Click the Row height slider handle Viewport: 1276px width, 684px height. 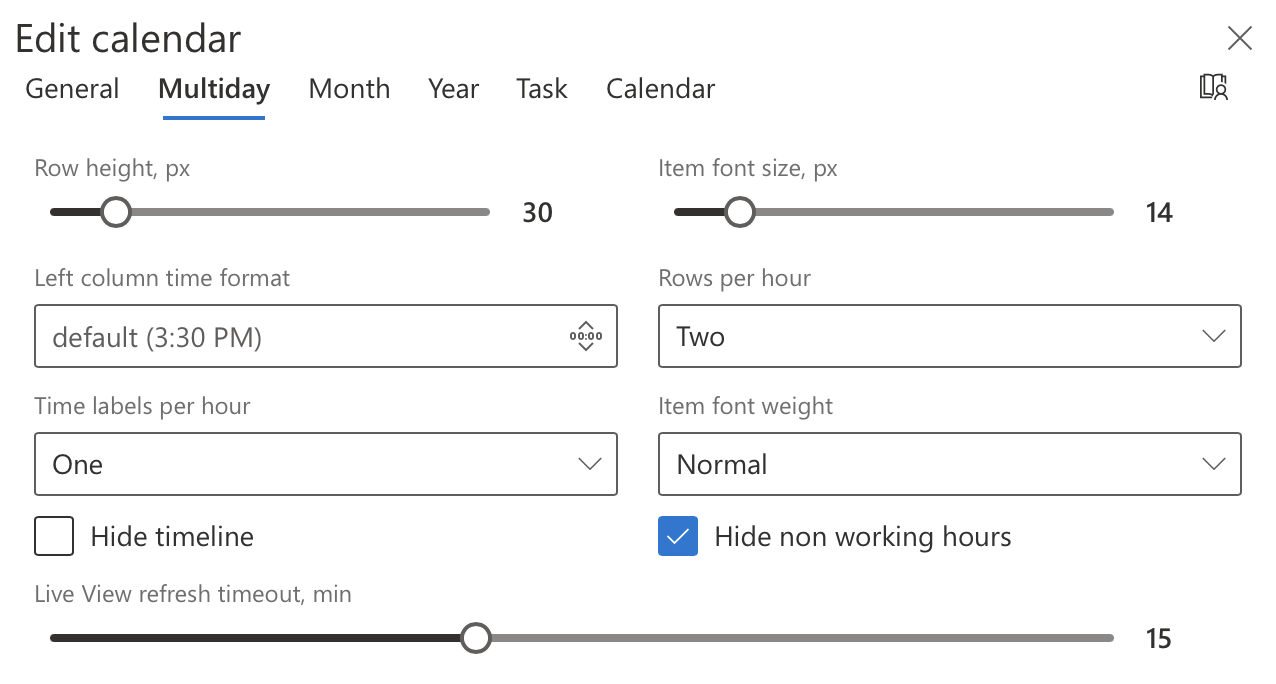116,212
